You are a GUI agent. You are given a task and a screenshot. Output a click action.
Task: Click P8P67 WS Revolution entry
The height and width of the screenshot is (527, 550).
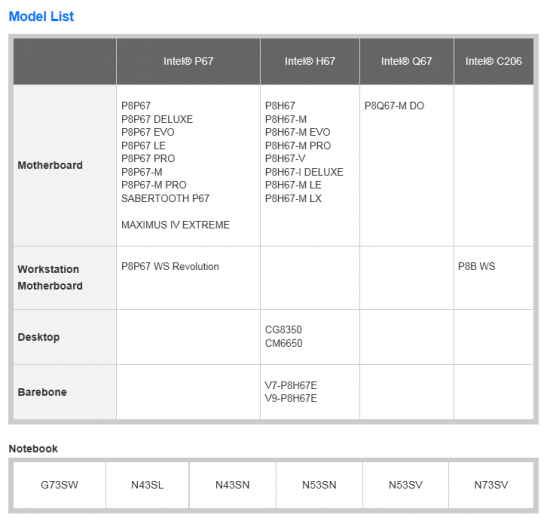point(170,267)
